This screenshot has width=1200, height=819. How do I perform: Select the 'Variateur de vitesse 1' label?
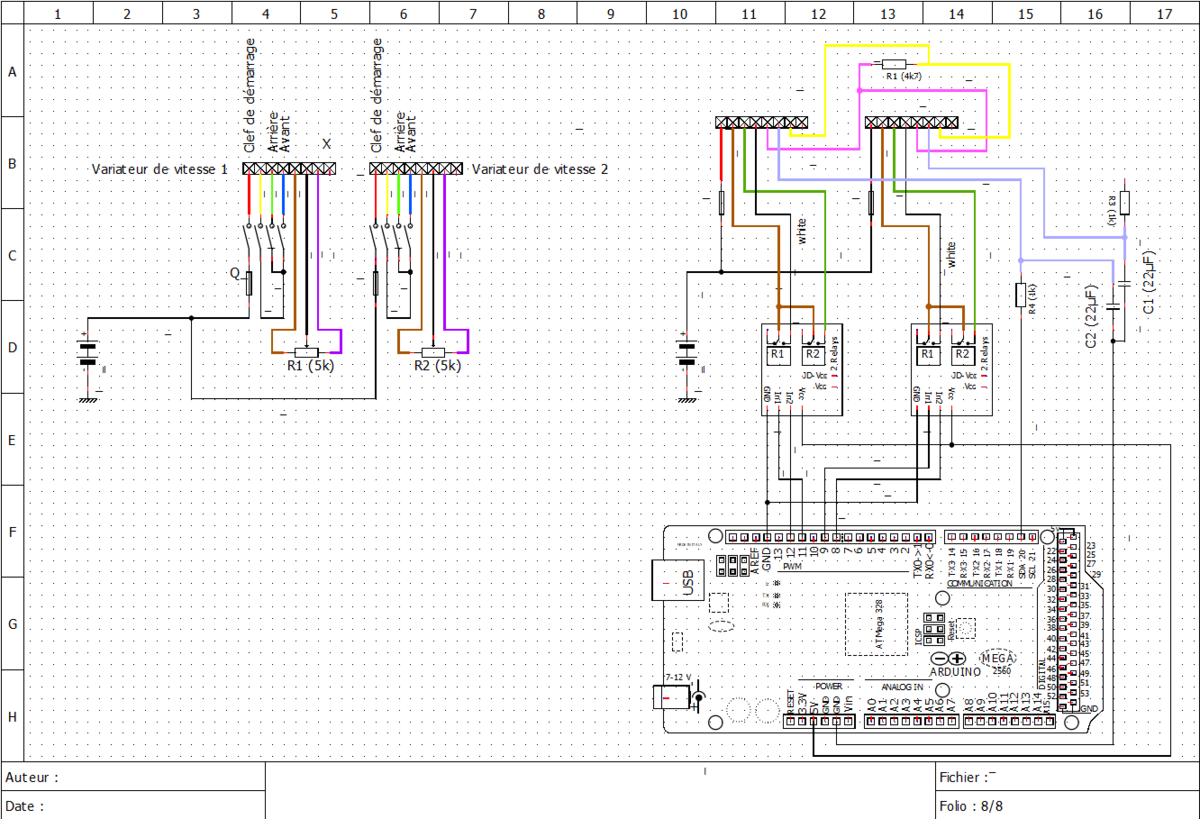(x=160, y=169)
